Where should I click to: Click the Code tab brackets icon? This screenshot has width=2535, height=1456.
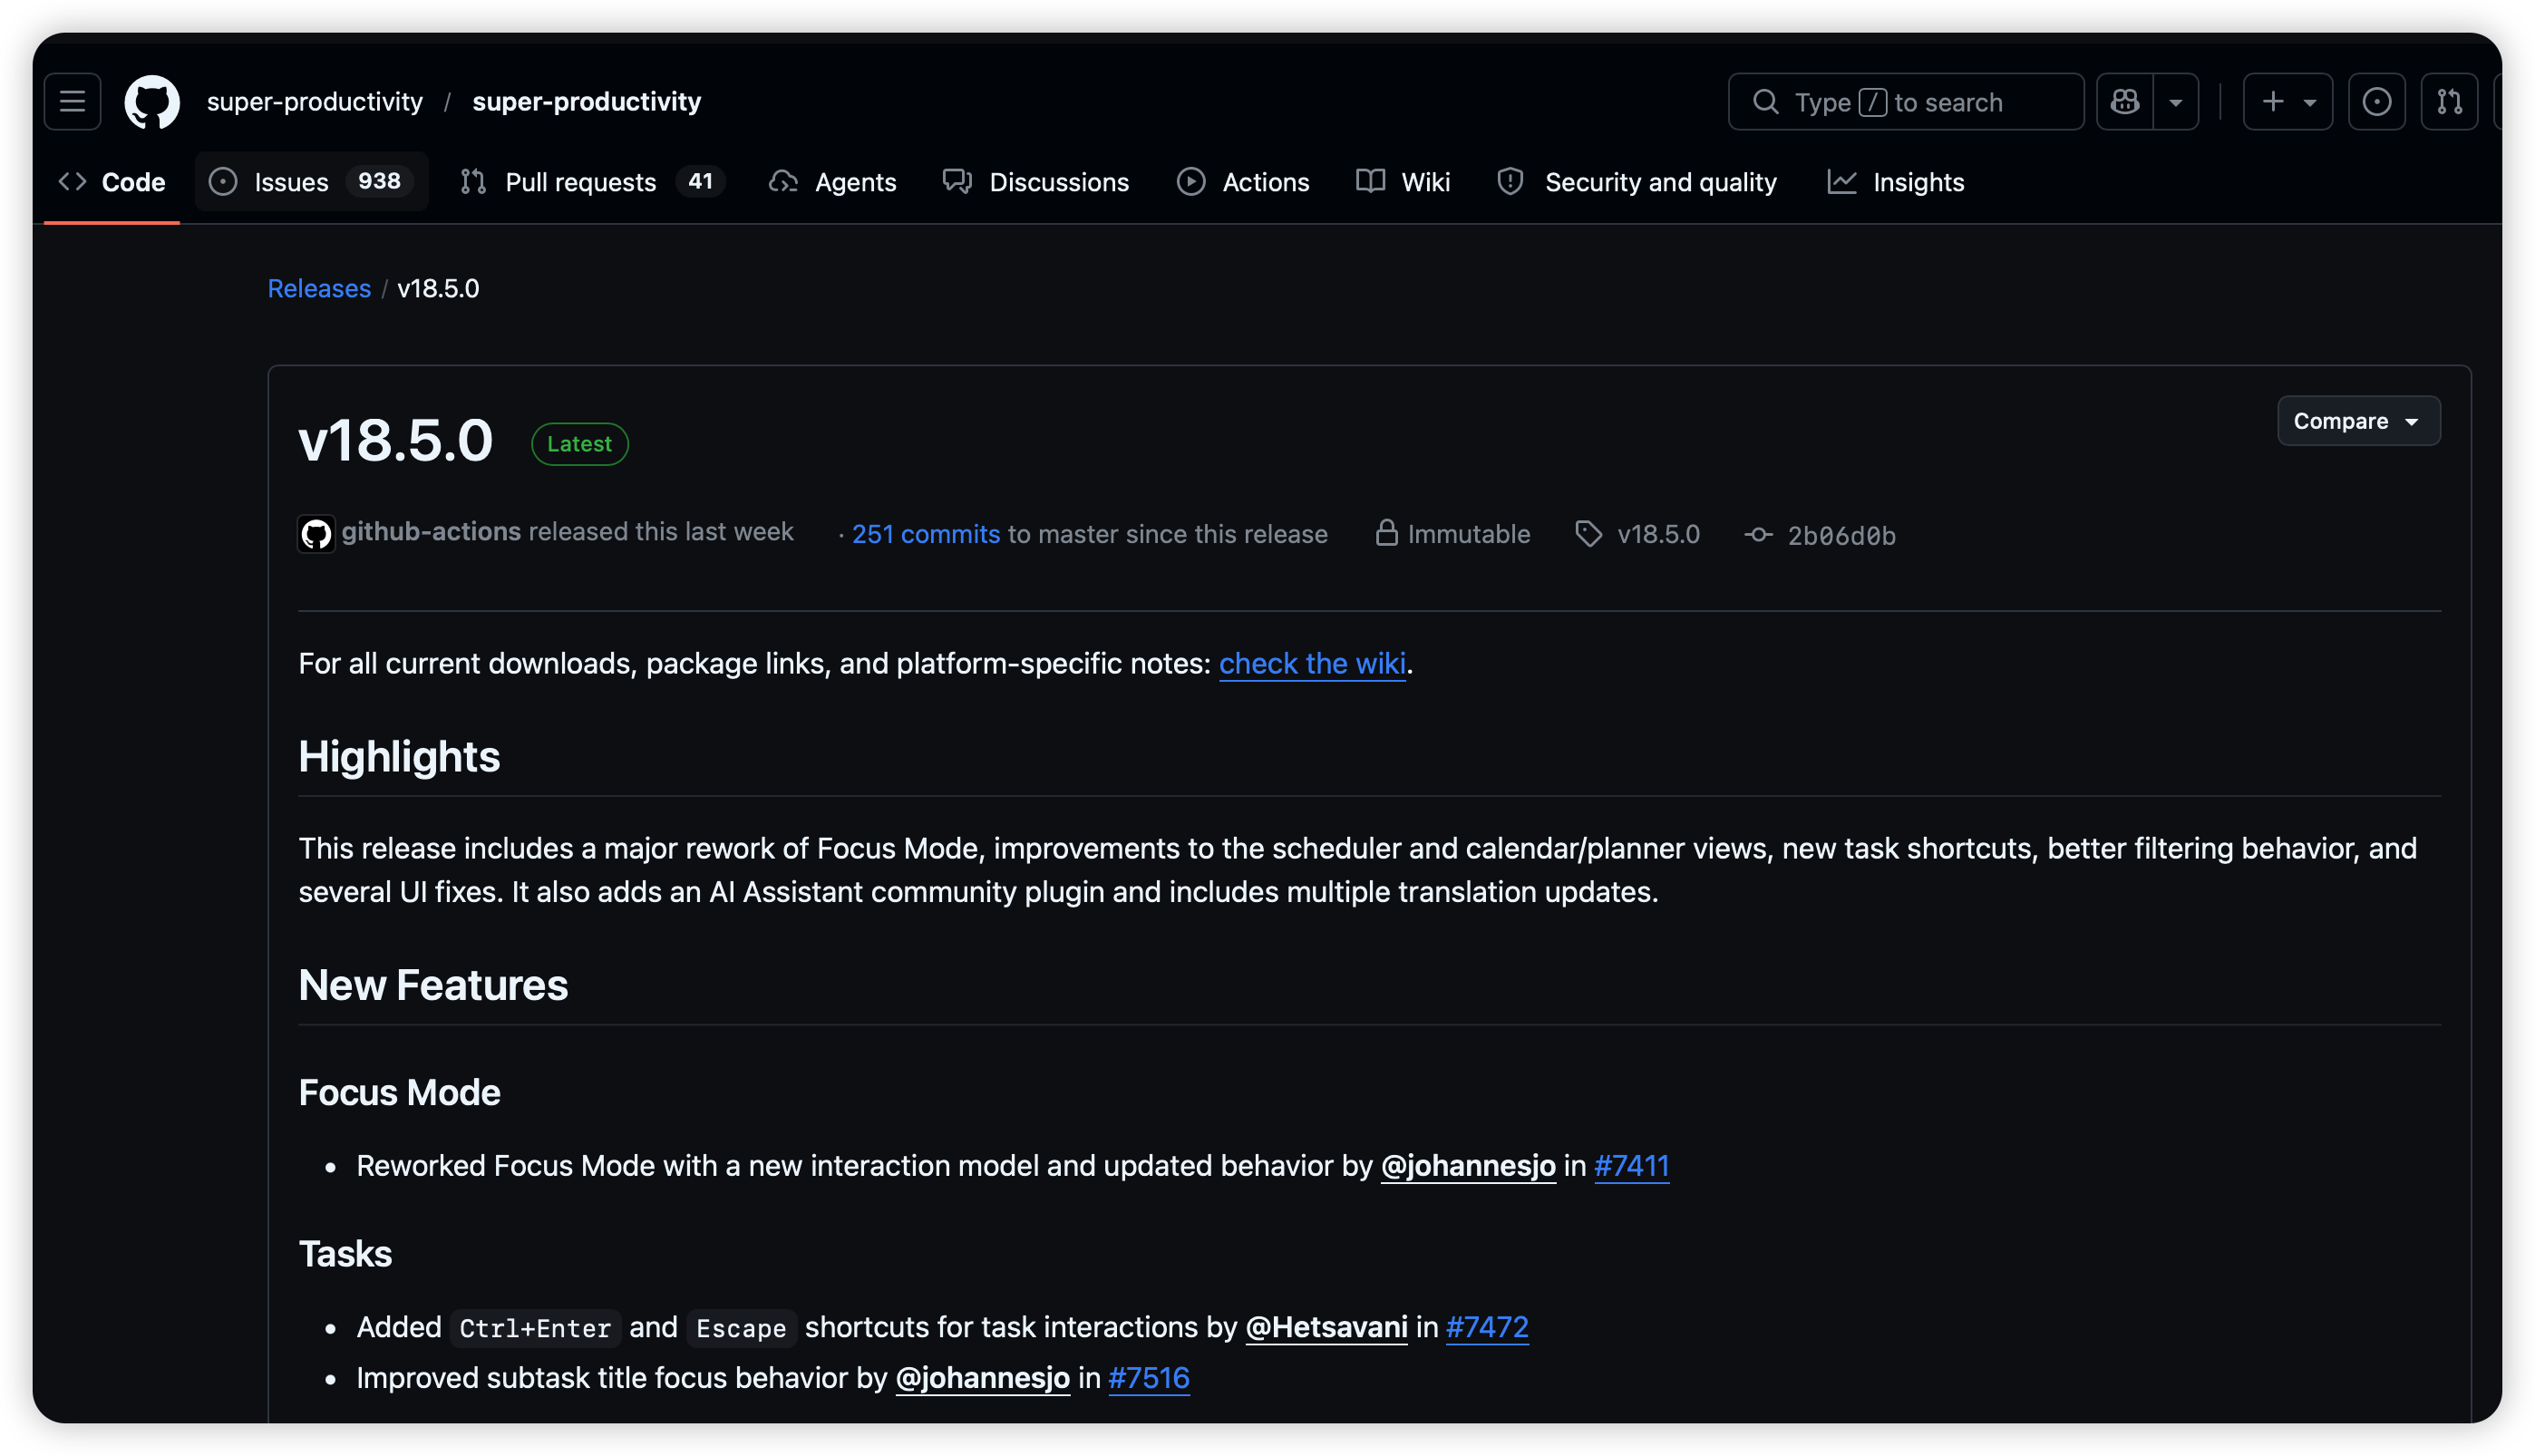click(72, 182)
